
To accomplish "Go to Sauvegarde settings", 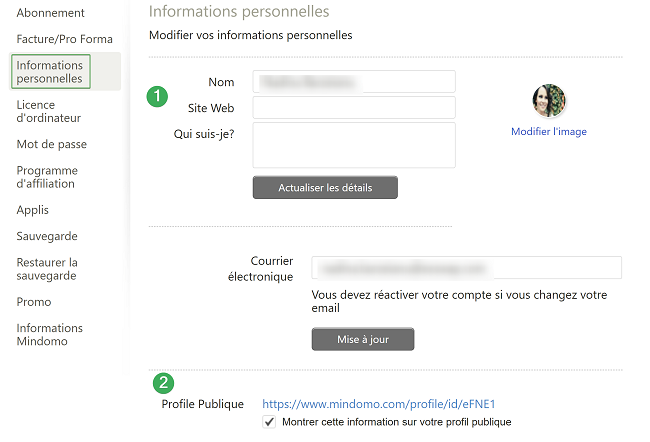I will (47, 236).
